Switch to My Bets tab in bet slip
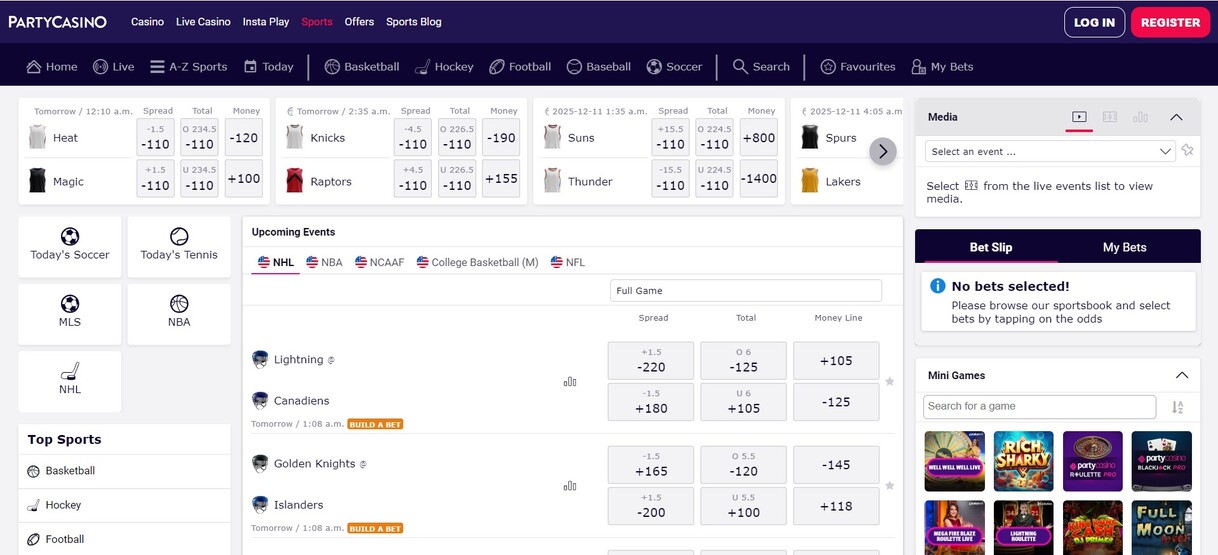This screenshot has width=1218, height=555. [1124, 247]
